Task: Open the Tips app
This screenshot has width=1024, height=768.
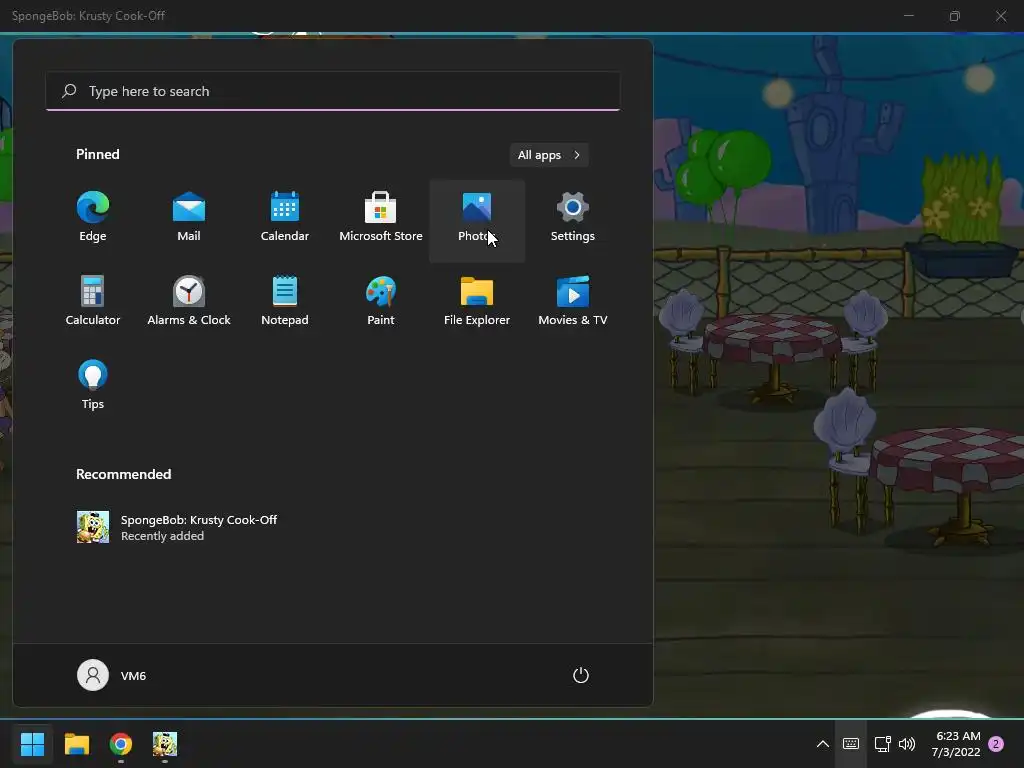Action: click(93, 385)
